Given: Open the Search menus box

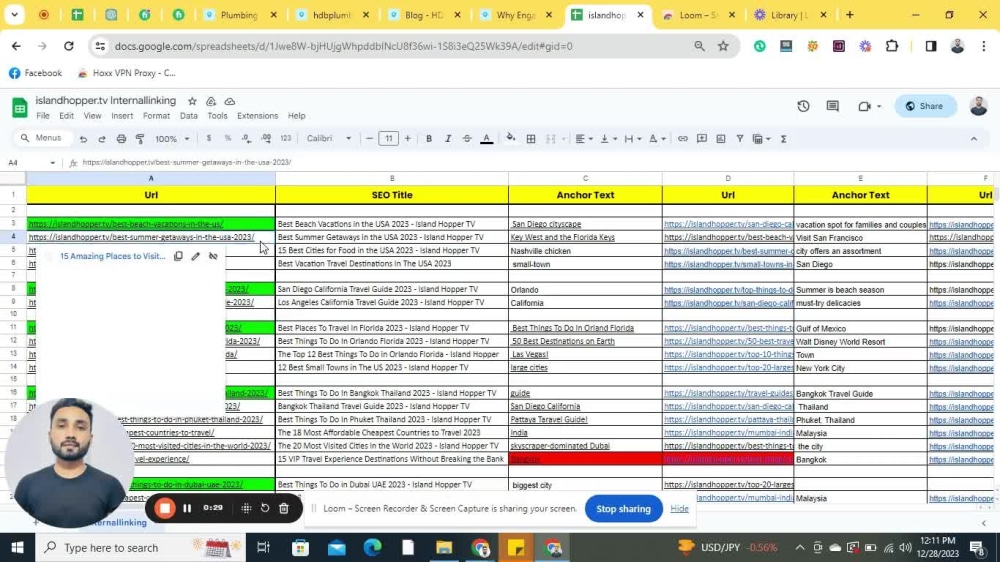Looking at the screenshot, I should click(41, 138).
